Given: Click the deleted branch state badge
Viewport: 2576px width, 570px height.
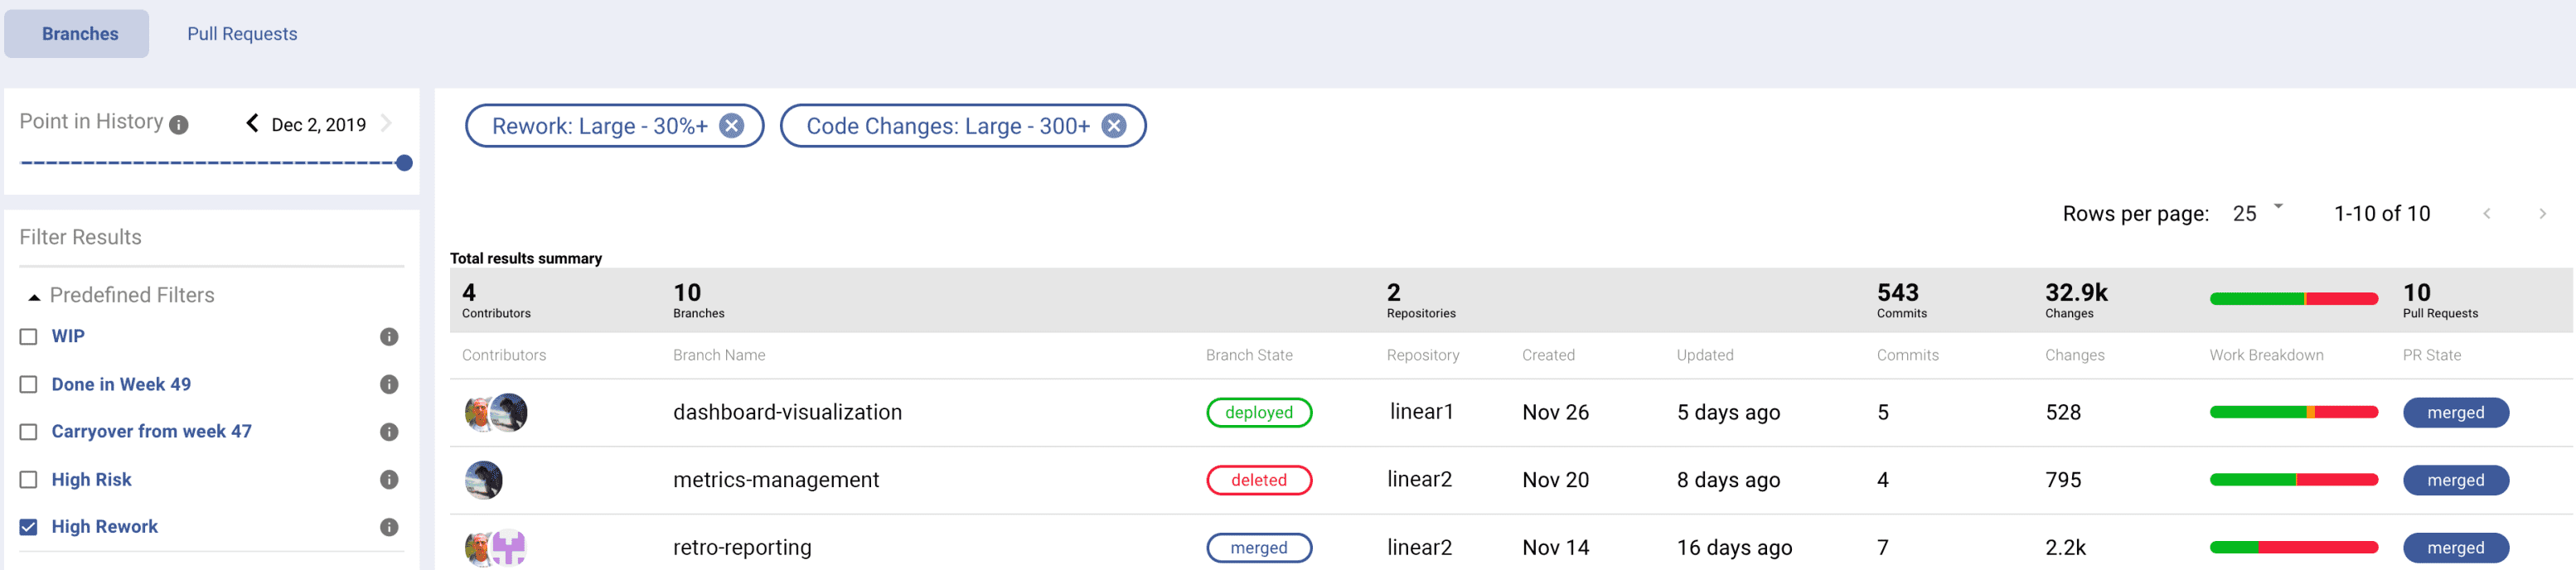Looking at the screenshot, I should pos(1259,480).
